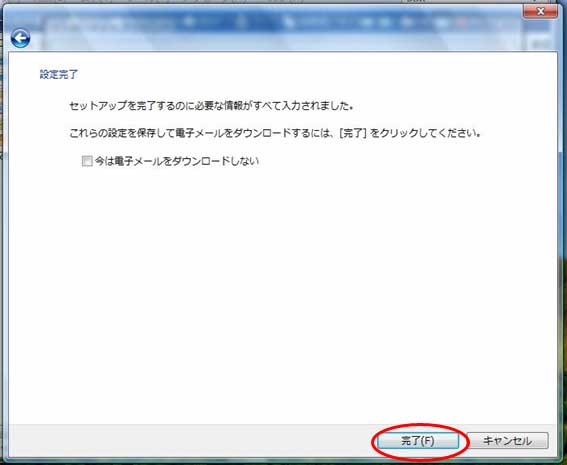Enable 今は電子メールをダウンロードしない checkbox
567x465 pixels.
(87, 161)
